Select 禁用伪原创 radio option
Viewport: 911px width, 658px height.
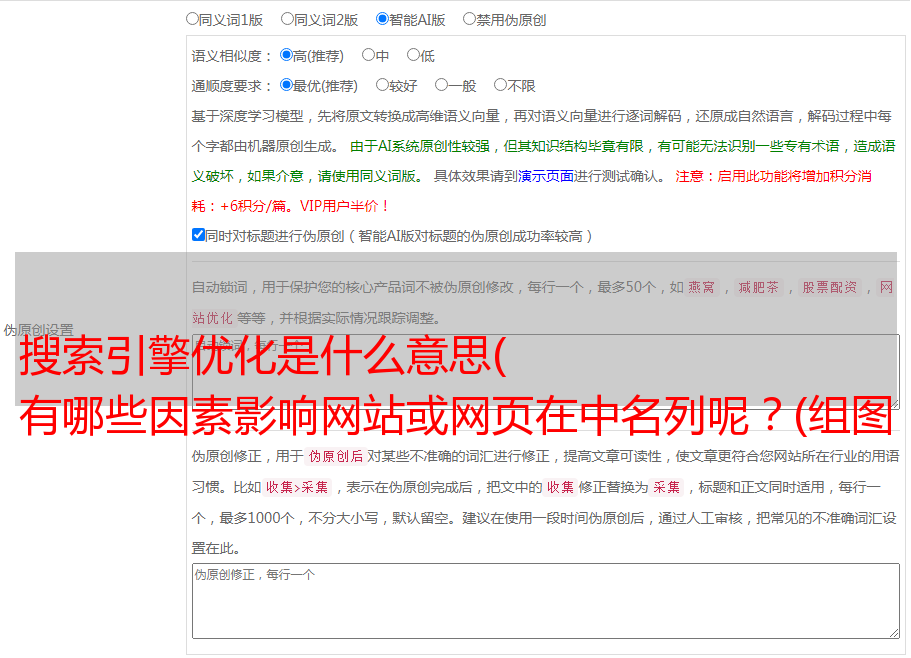tap(469, 19)
